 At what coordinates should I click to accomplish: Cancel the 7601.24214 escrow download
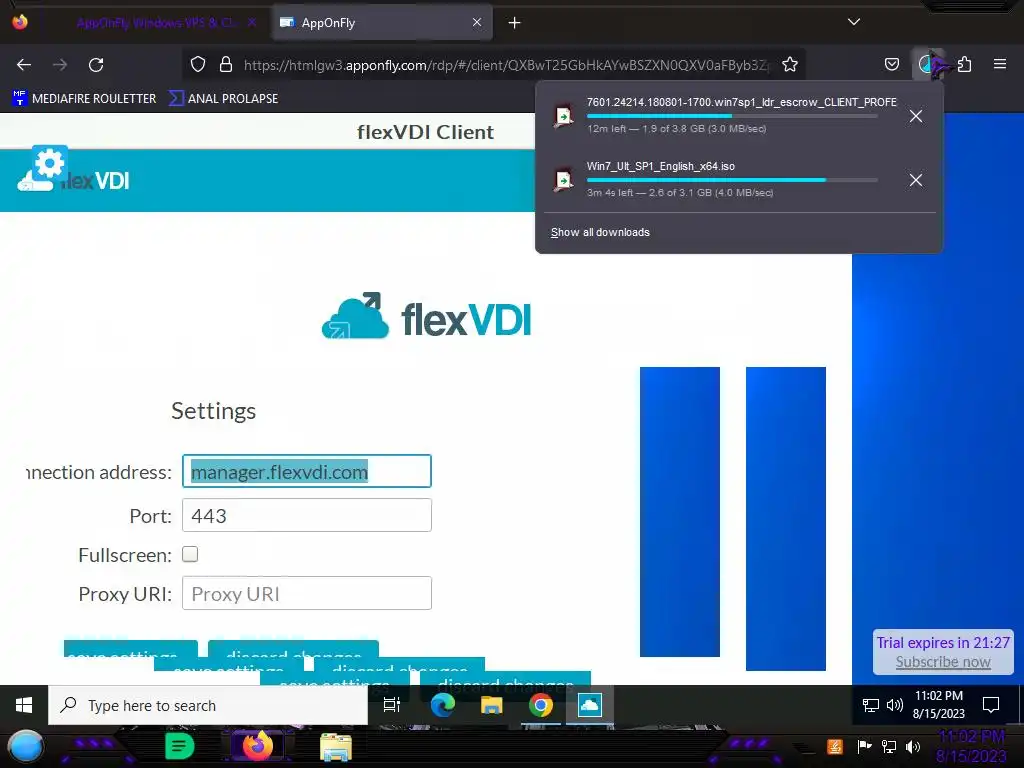[916, 116]
